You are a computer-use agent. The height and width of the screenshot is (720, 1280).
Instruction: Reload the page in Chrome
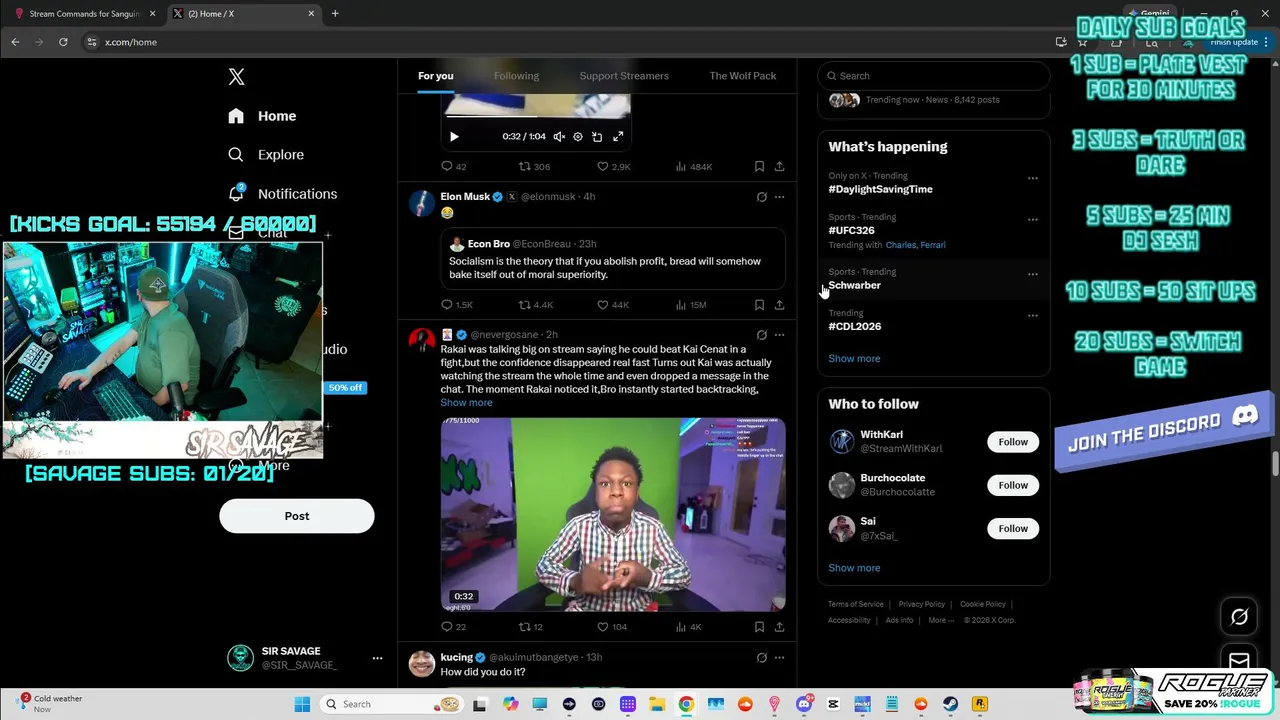[63, 42]
